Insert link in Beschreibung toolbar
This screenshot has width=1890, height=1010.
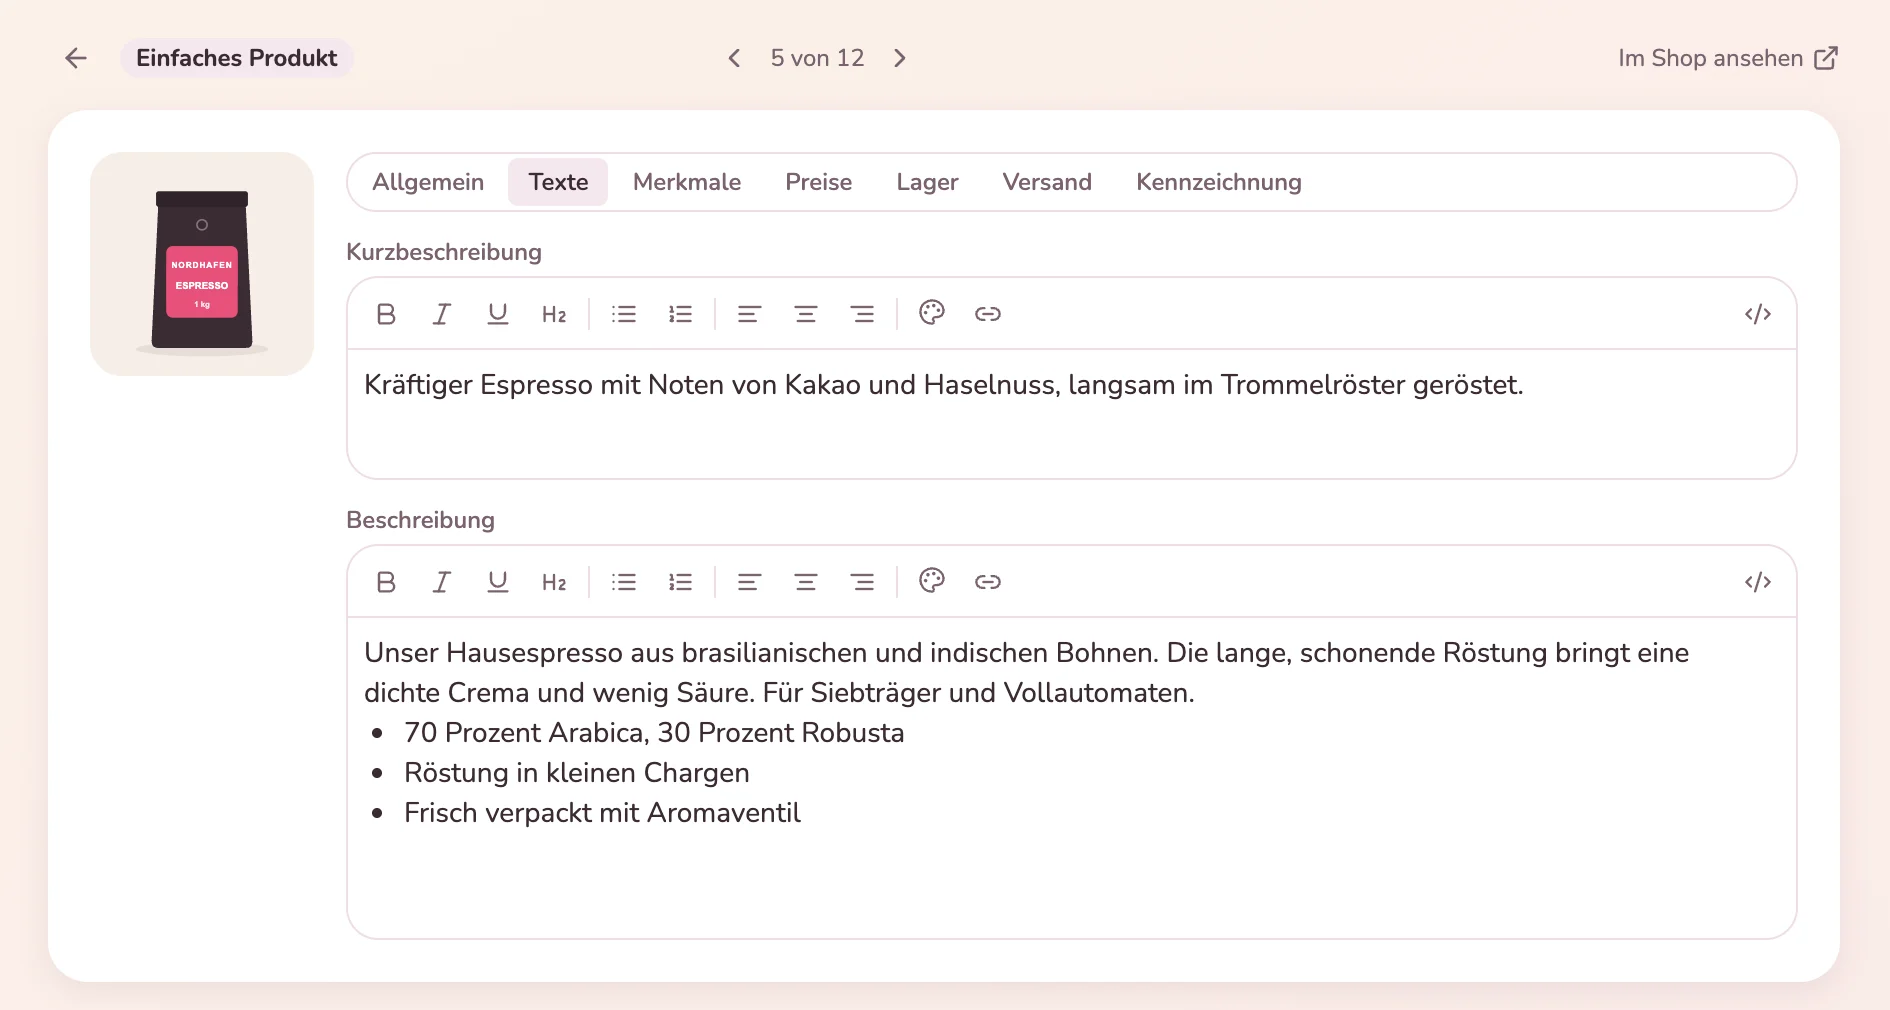click(988, 582)
